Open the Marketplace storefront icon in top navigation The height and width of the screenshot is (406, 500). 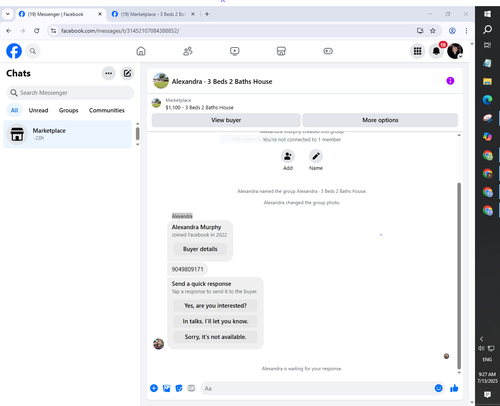[281, 51]
